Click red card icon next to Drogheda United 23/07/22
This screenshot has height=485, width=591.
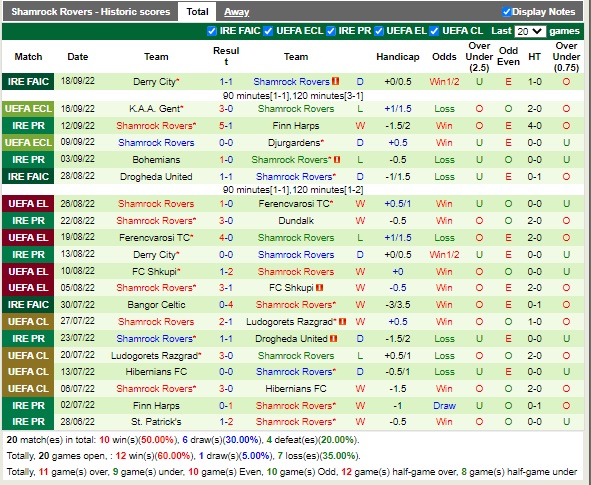tap(334, 338)
